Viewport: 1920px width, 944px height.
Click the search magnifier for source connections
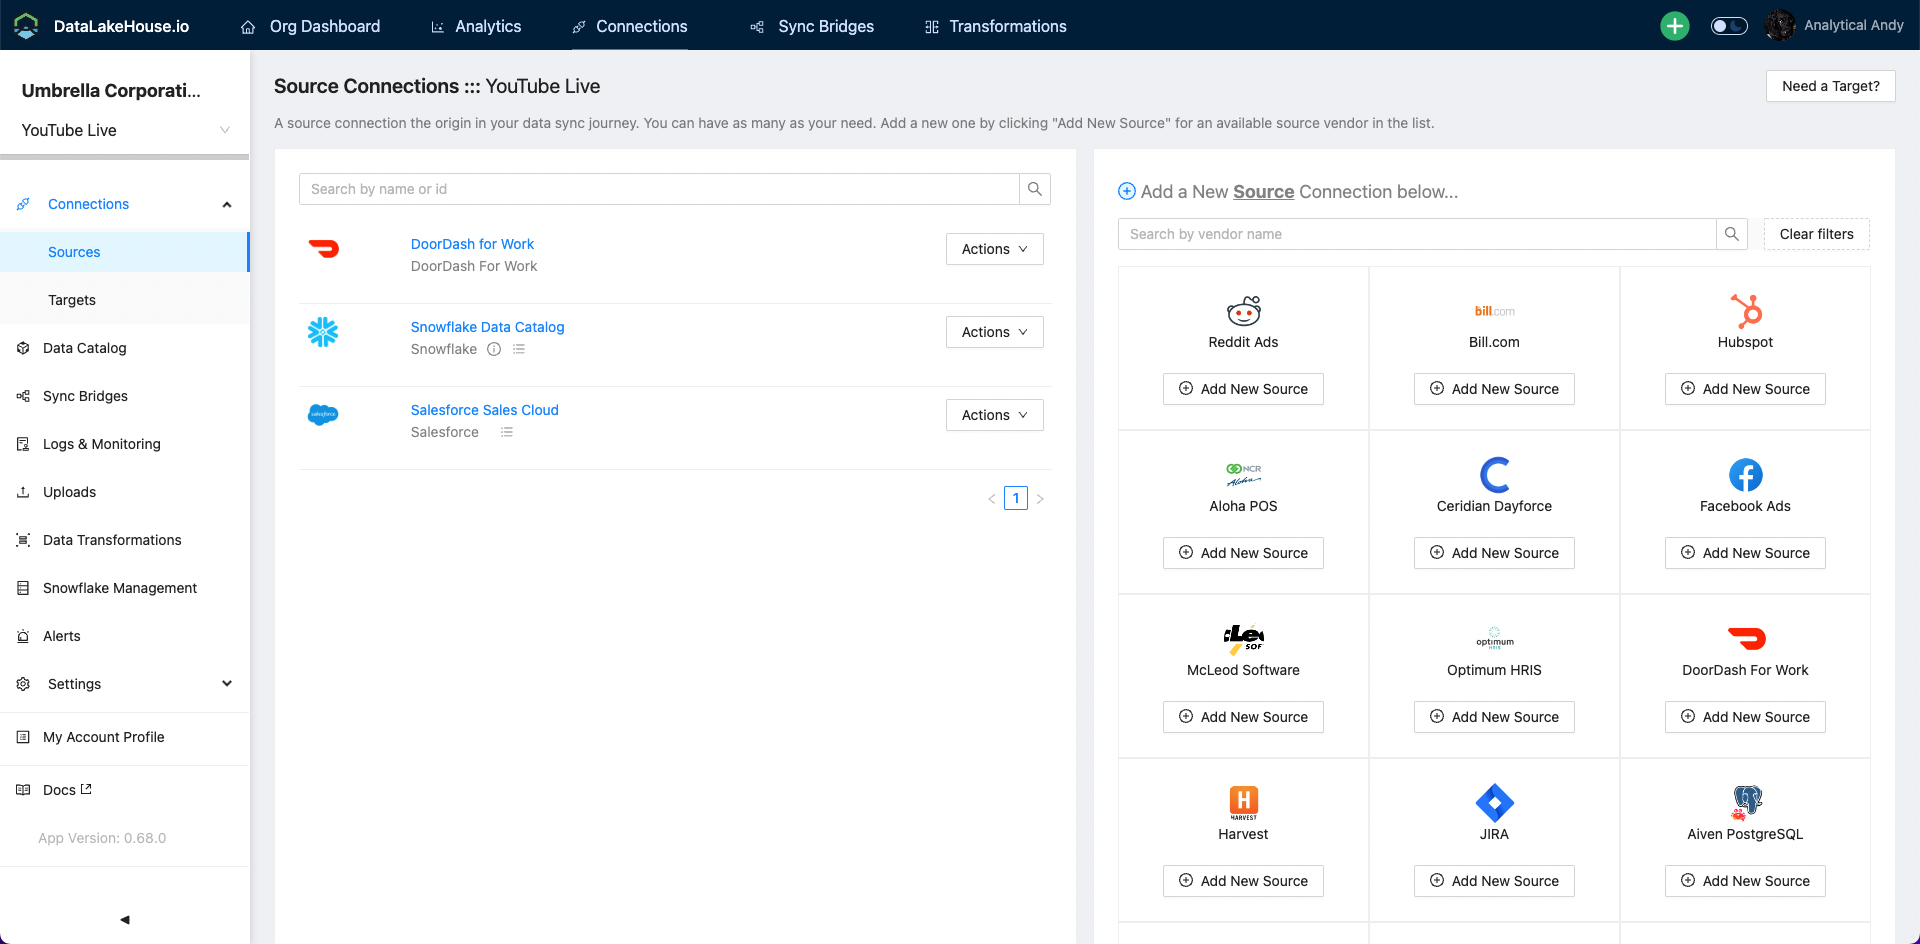pyautogui.click(x=1035, y=189)
